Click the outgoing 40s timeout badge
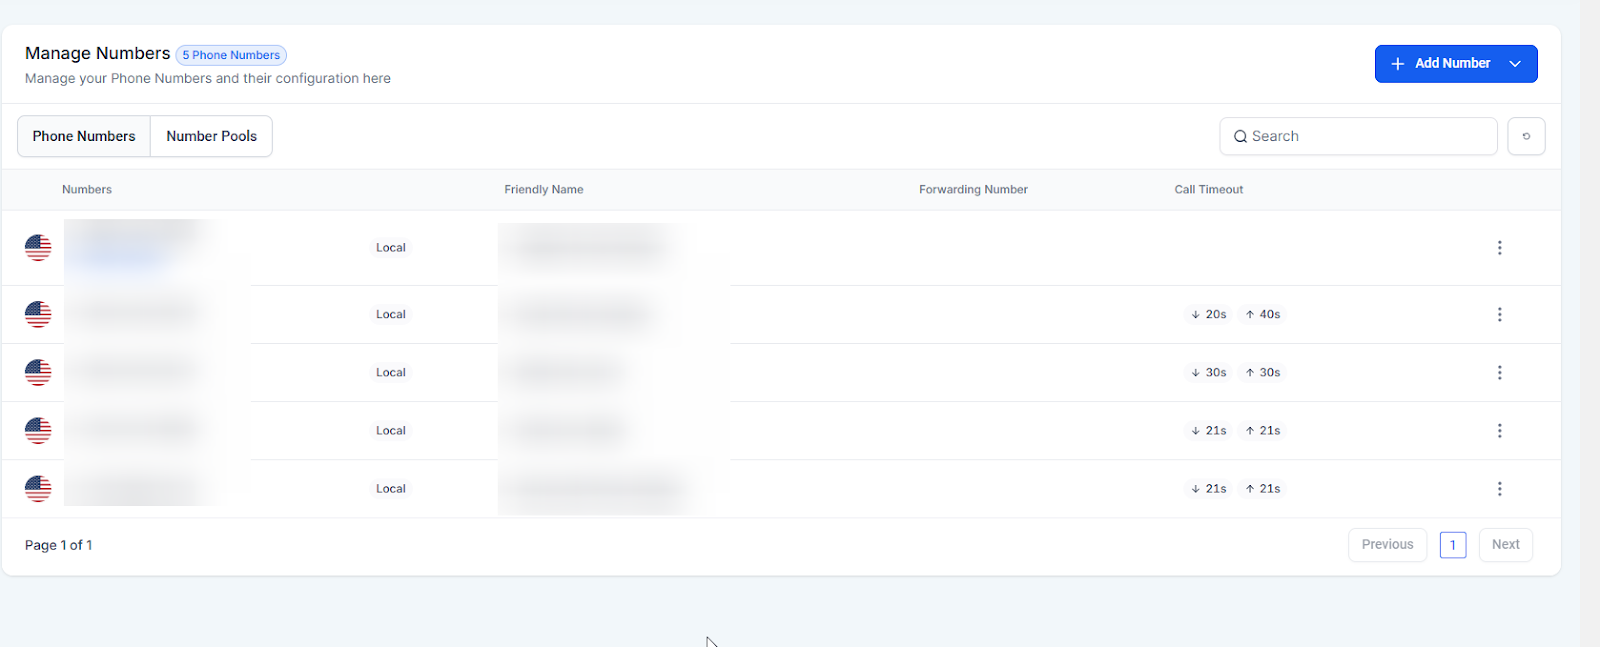 point(1262,314)
